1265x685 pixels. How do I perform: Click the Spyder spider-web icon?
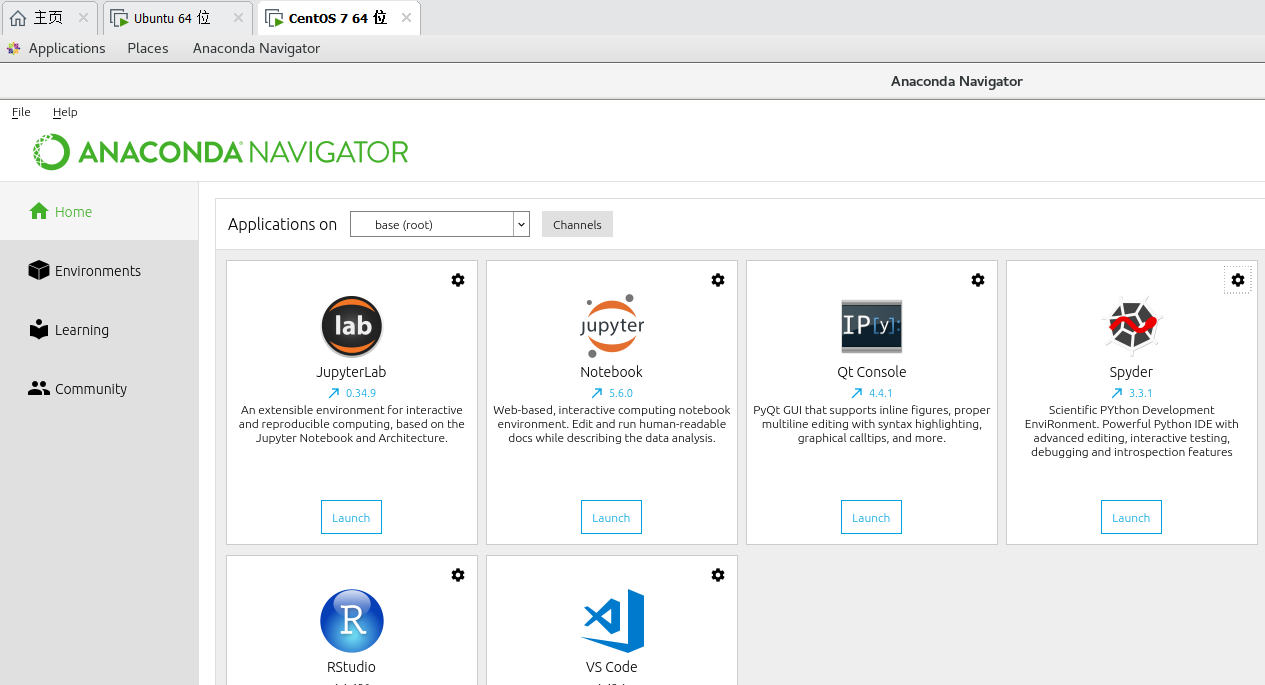point(1132,325)
